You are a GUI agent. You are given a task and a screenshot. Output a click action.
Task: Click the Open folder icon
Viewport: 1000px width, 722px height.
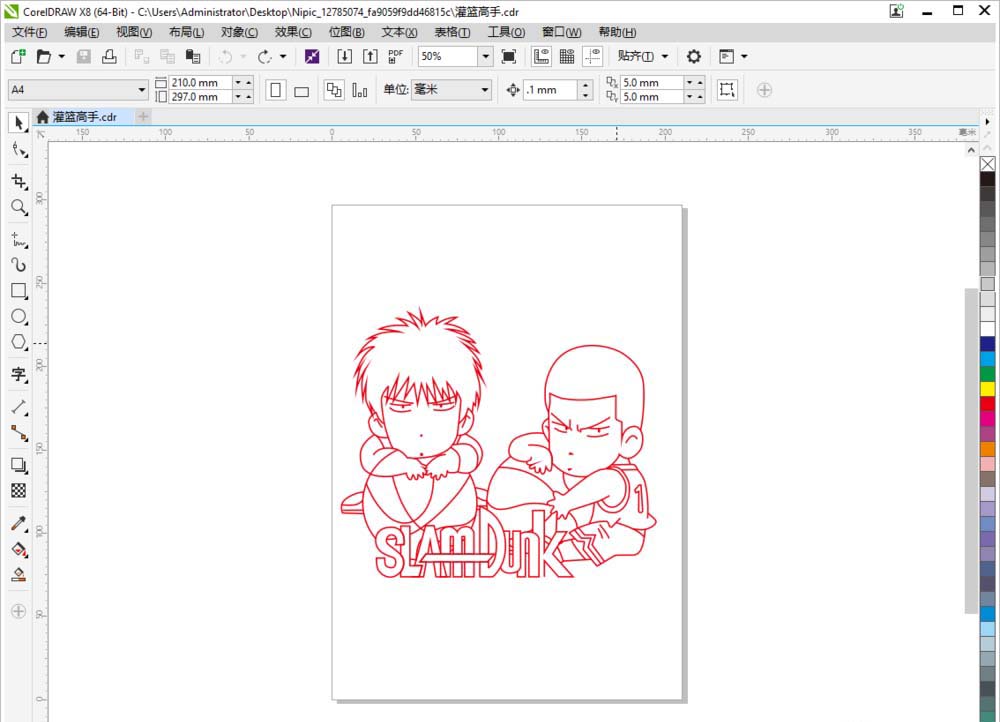pyautogui.click(x=43, y=56)
